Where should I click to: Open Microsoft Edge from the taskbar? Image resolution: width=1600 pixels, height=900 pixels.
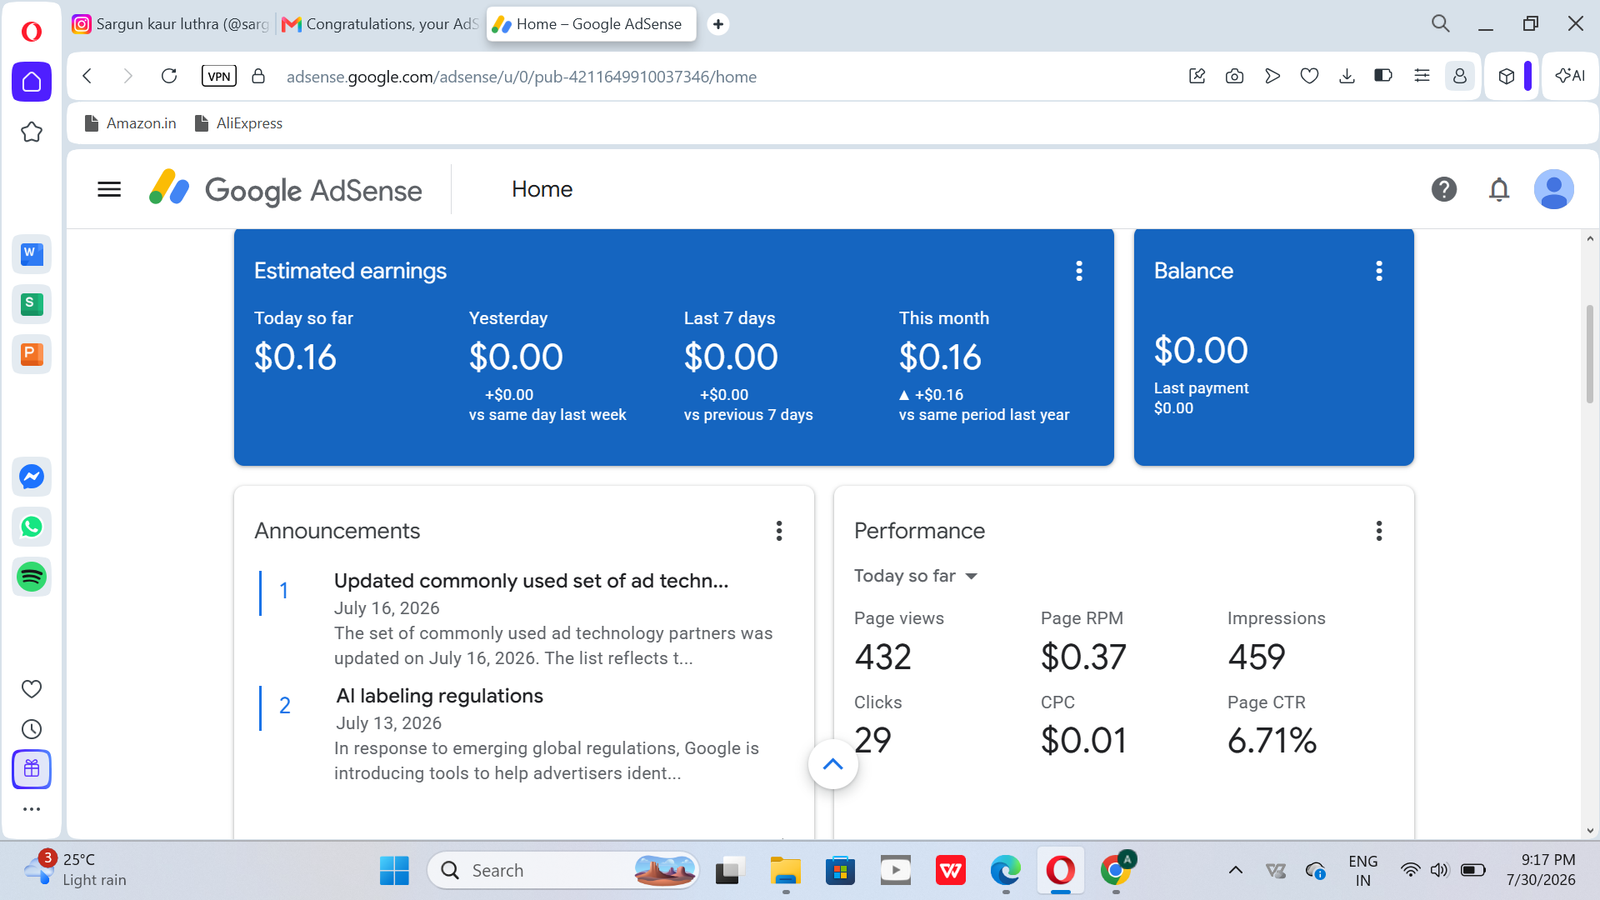(1006, 871)
